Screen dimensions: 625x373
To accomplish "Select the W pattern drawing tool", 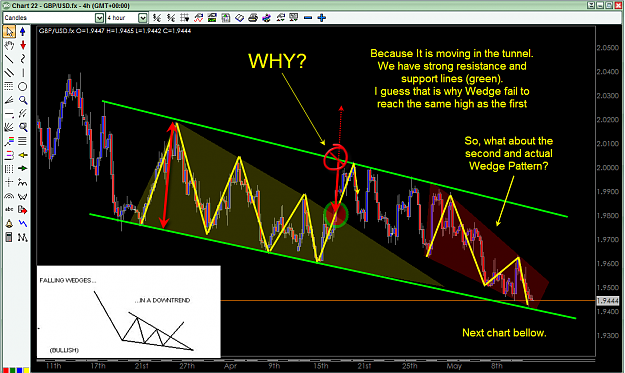I will 23,196.
